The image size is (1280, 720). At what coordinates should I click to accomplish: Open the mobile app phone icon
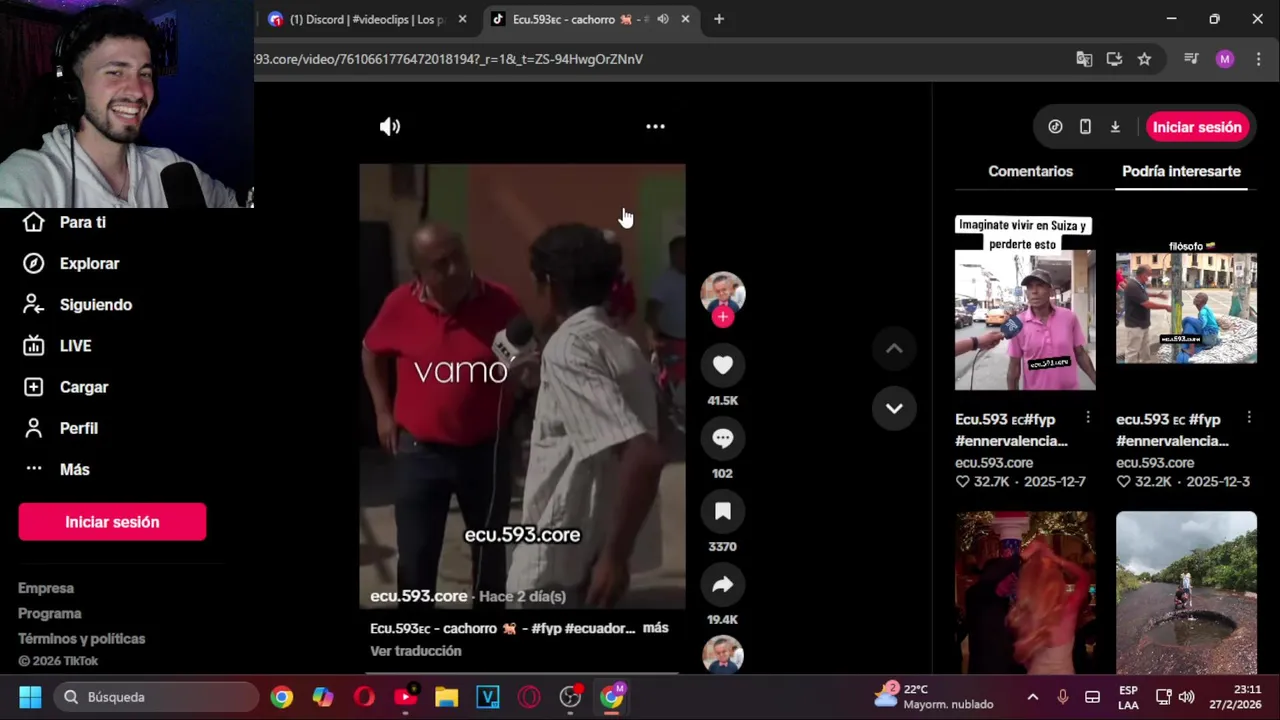(1085, 127)
